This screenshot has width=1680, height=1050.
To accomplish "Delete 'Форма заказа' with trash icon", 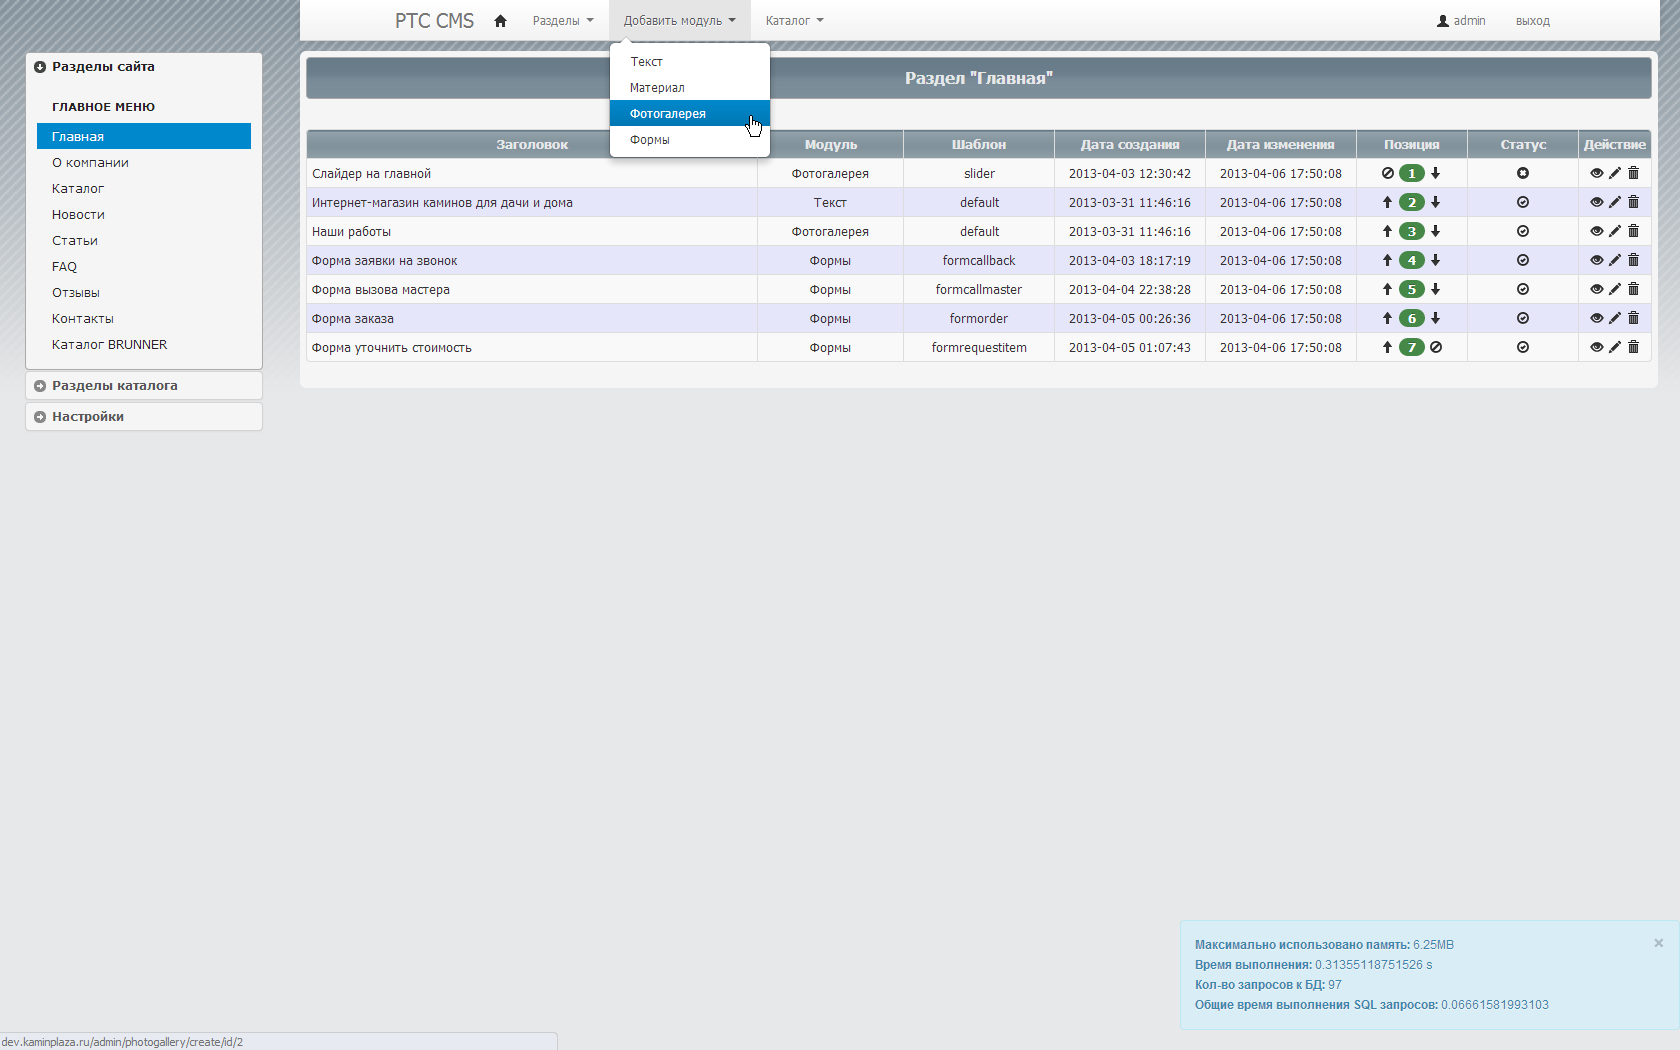I will click(1633, 318).
